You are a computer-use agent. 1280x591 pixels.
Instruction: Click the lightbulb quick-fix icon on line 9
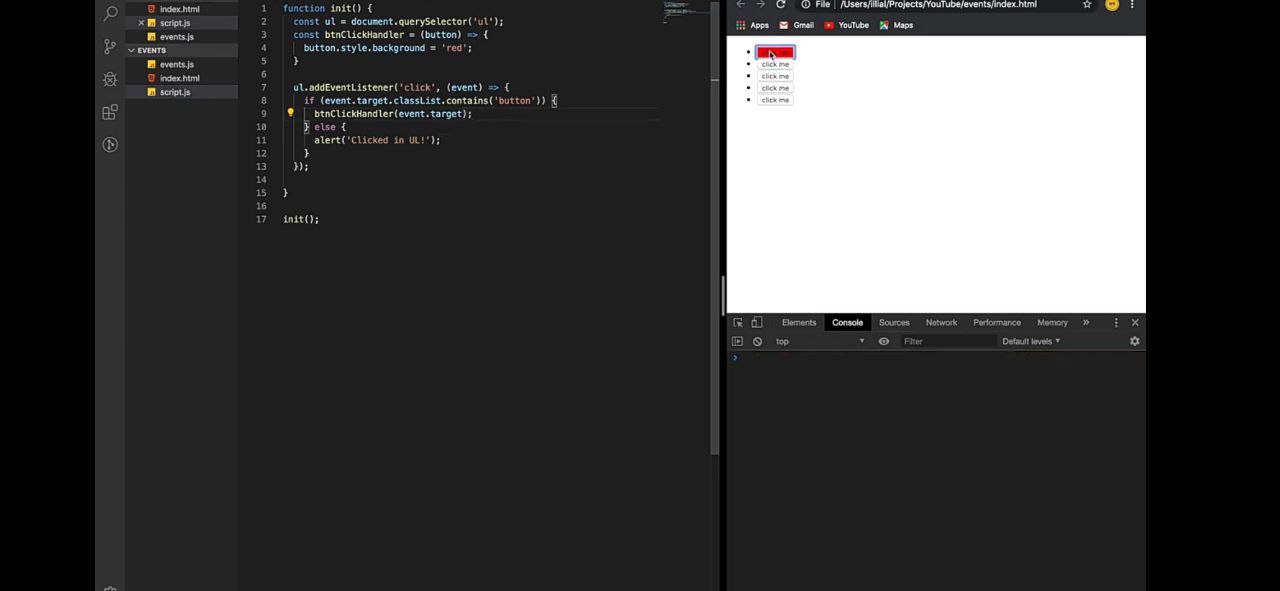pos(291,113)
